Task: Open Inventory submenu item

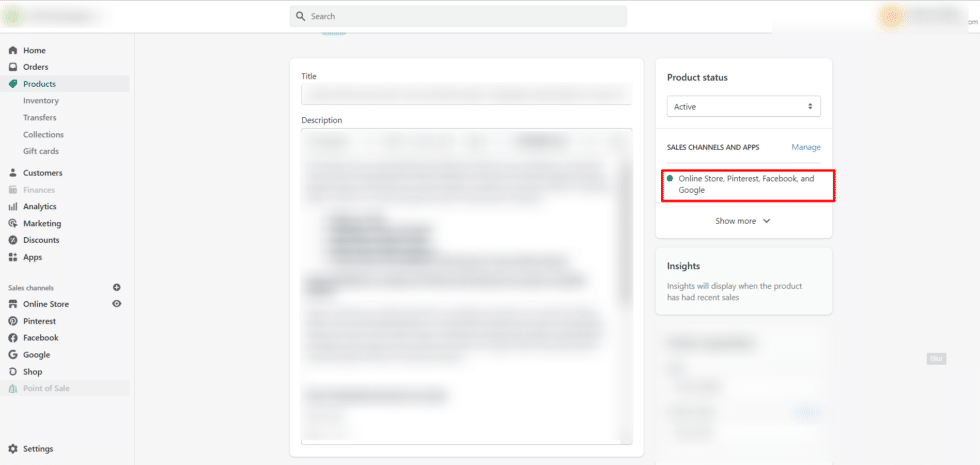Action: tap(41, 101)
